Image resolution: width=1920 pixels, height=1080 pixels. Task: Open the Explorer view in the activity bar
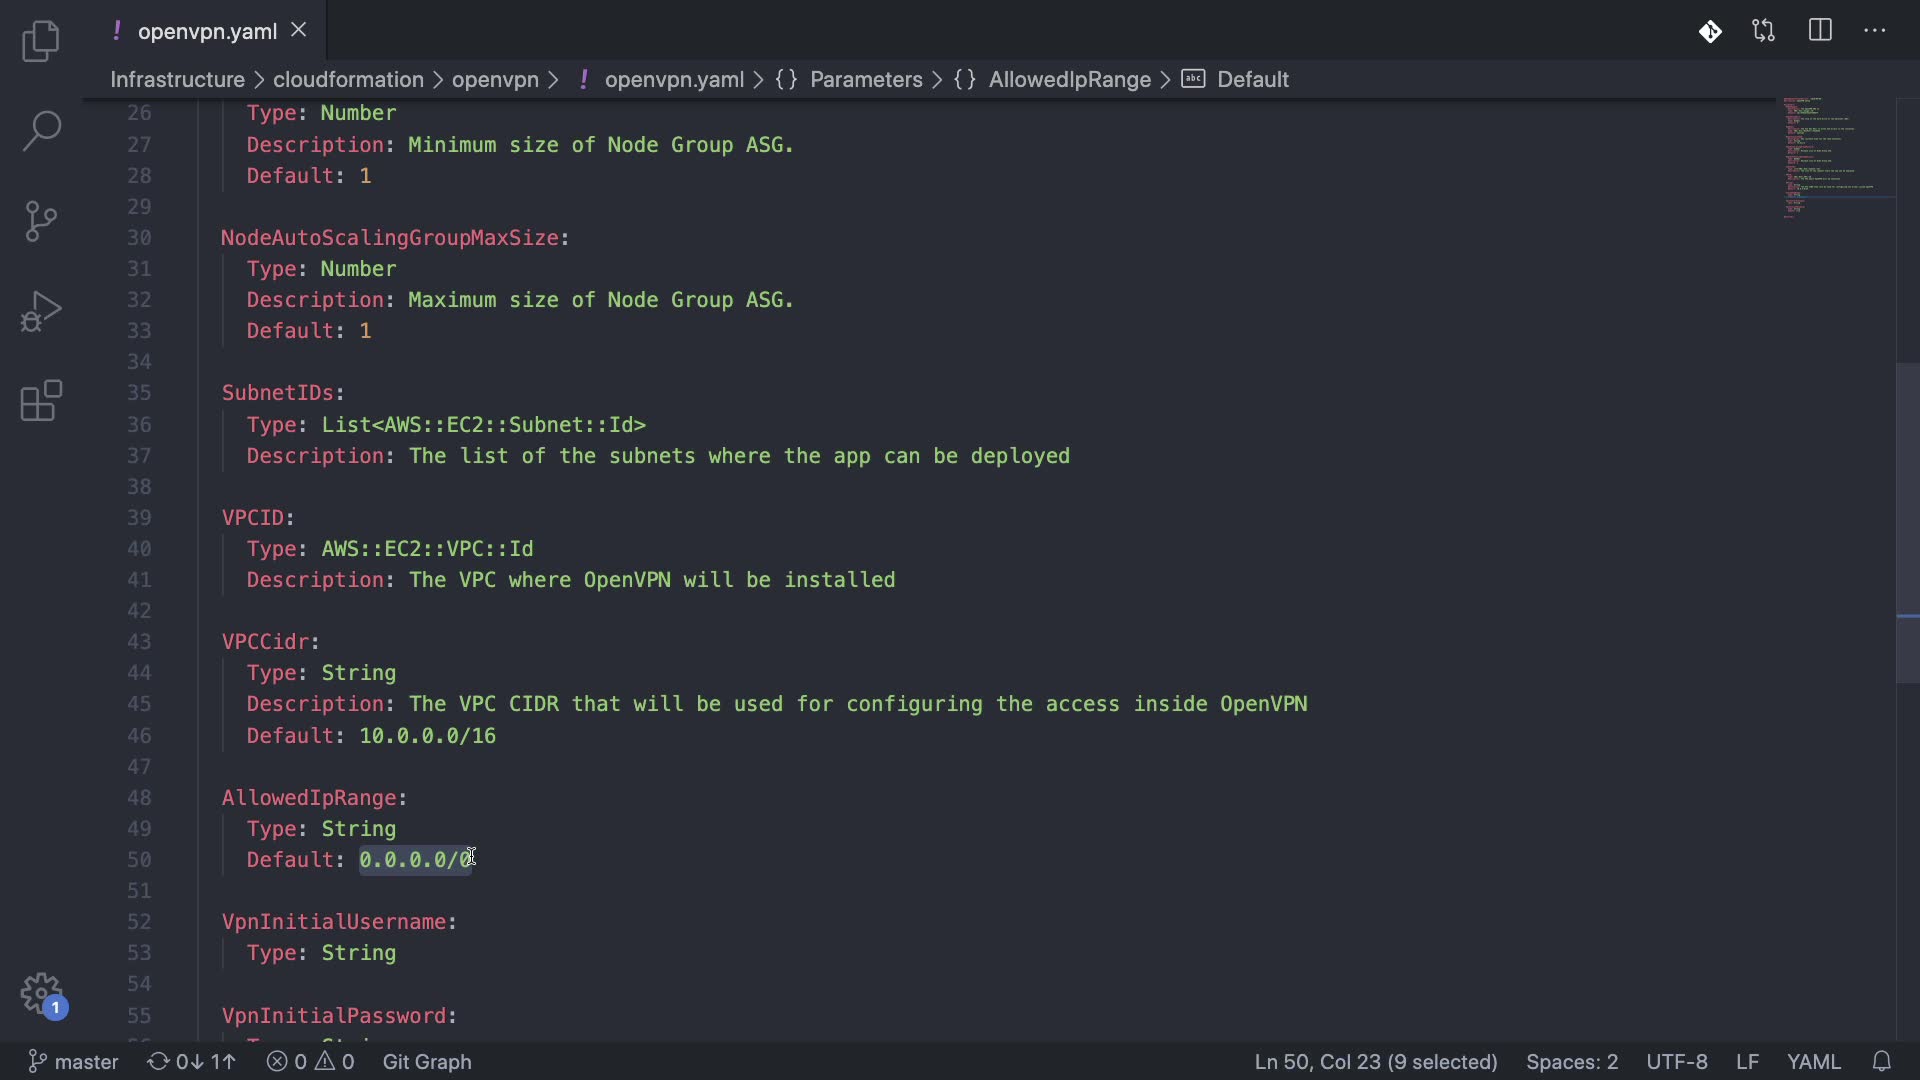pos(41,41)
